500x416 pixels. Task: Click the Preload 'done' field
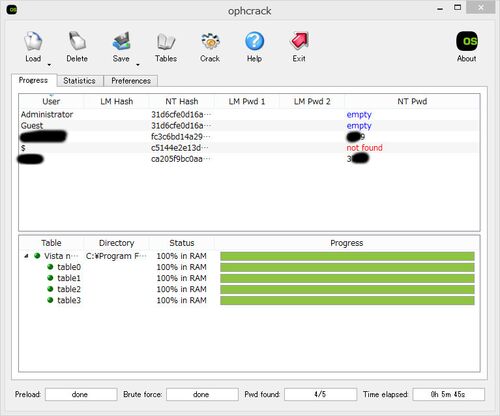point(81,394)
